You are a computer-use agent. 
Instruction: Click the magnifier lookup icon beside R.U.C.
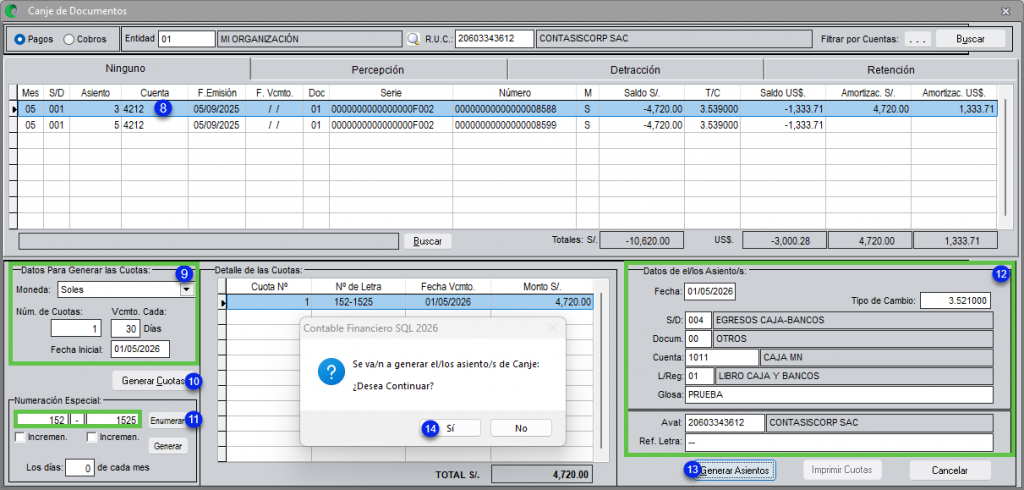[x=413, y=39]
